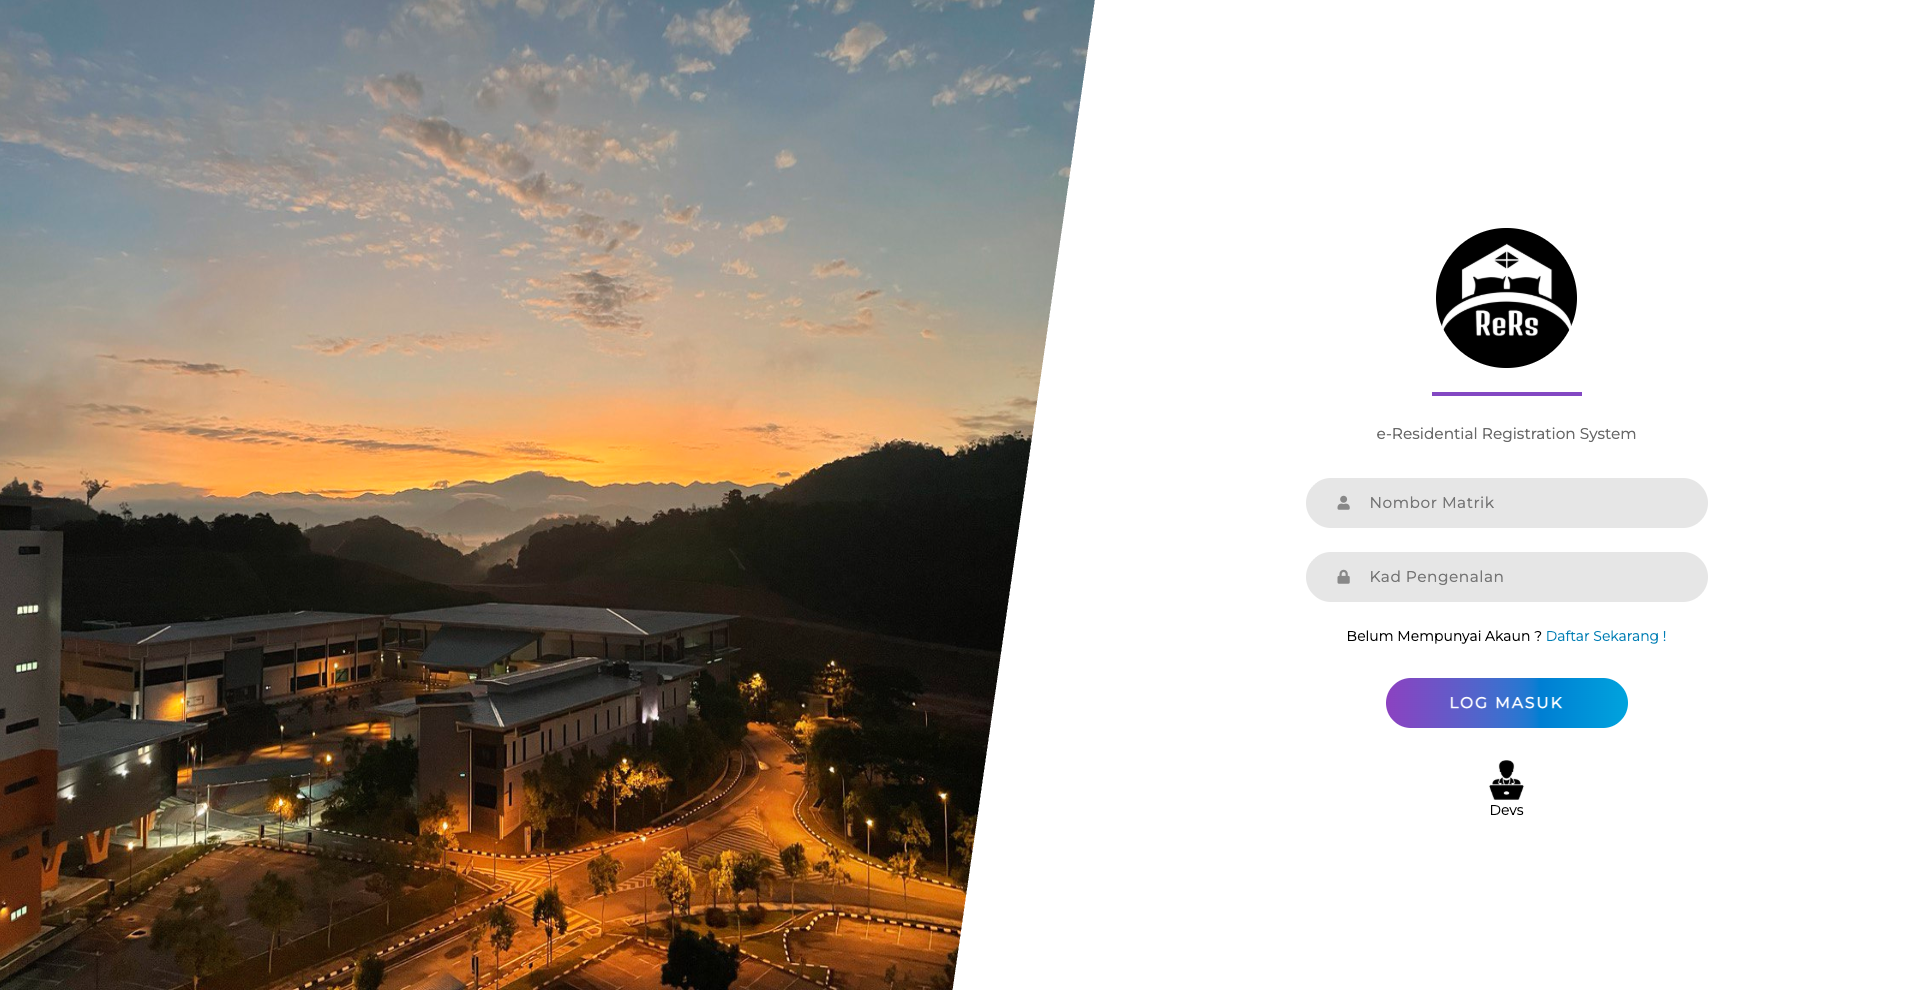Click the e-Residential Registration System subtitle

coord(1506,434)
